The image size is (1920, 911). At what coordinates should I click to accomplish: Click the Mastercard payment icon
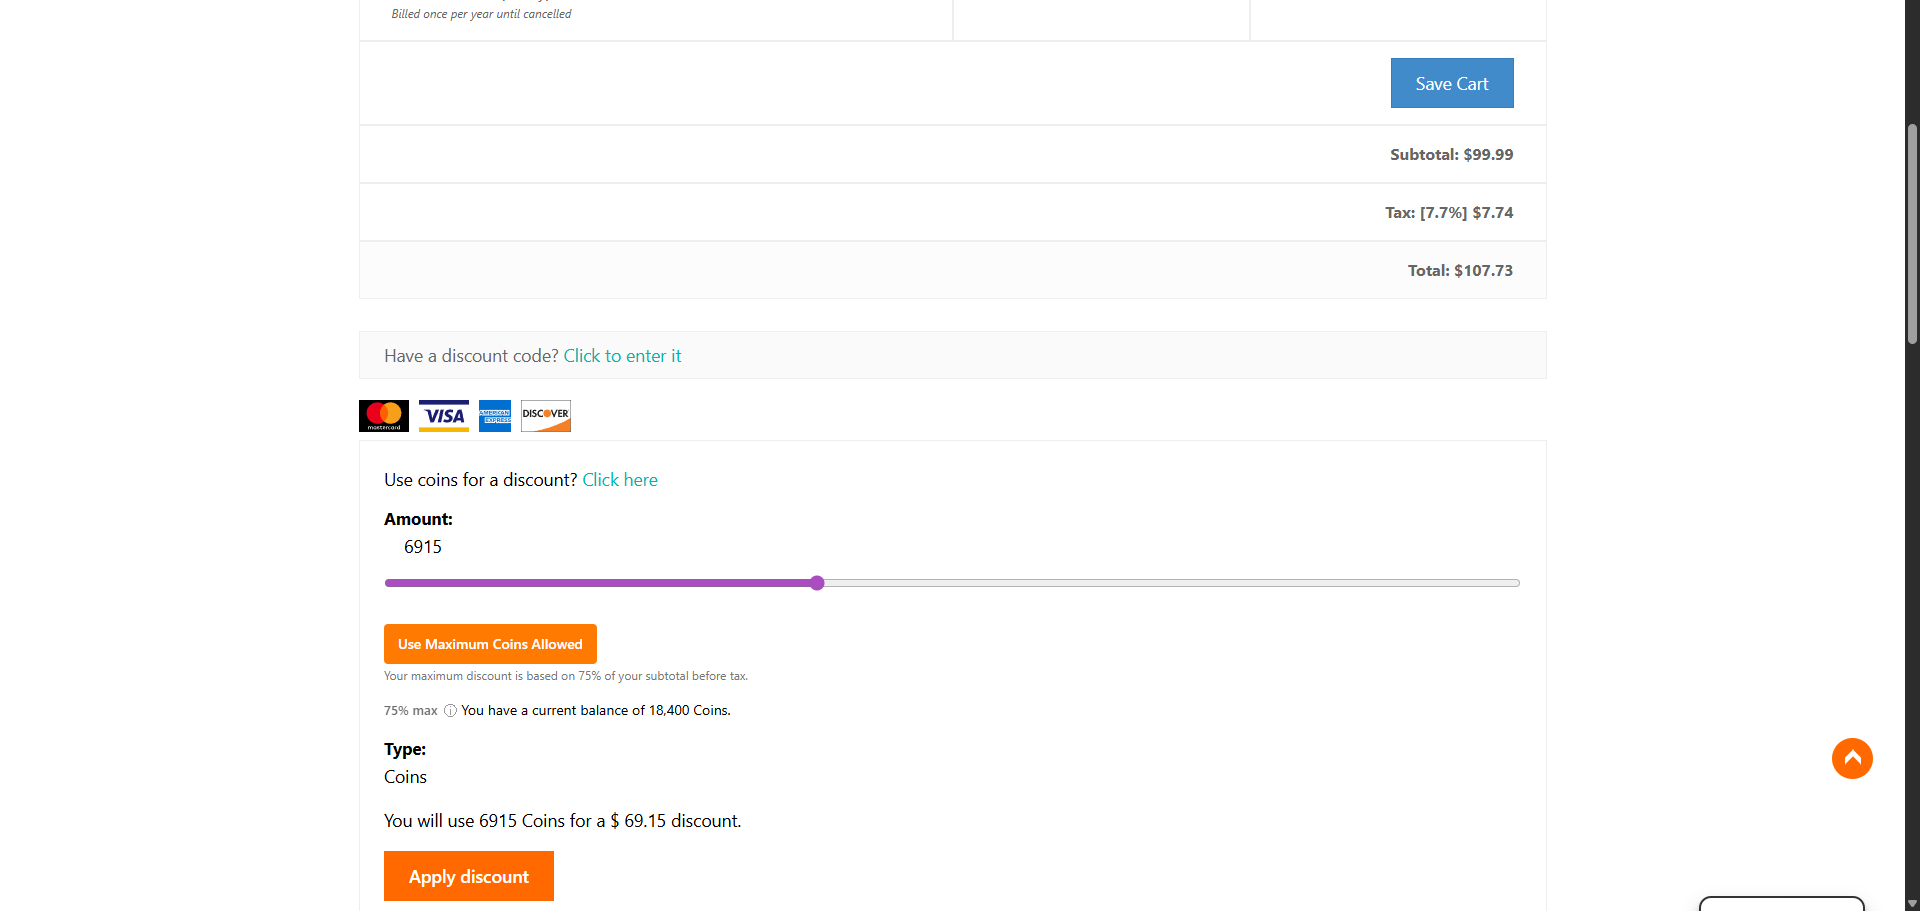click(x=384, y=416)
